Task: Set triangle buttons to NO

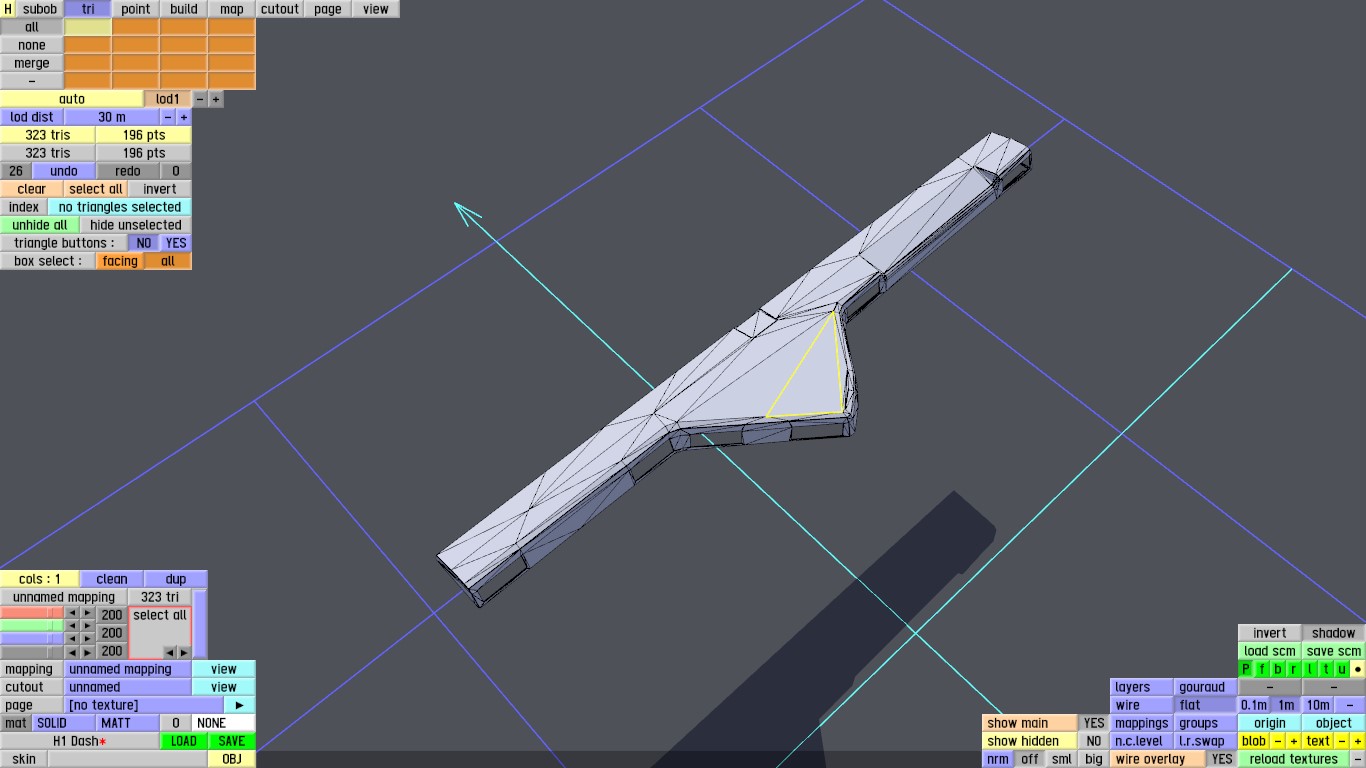Action: [x=145, y=243]
